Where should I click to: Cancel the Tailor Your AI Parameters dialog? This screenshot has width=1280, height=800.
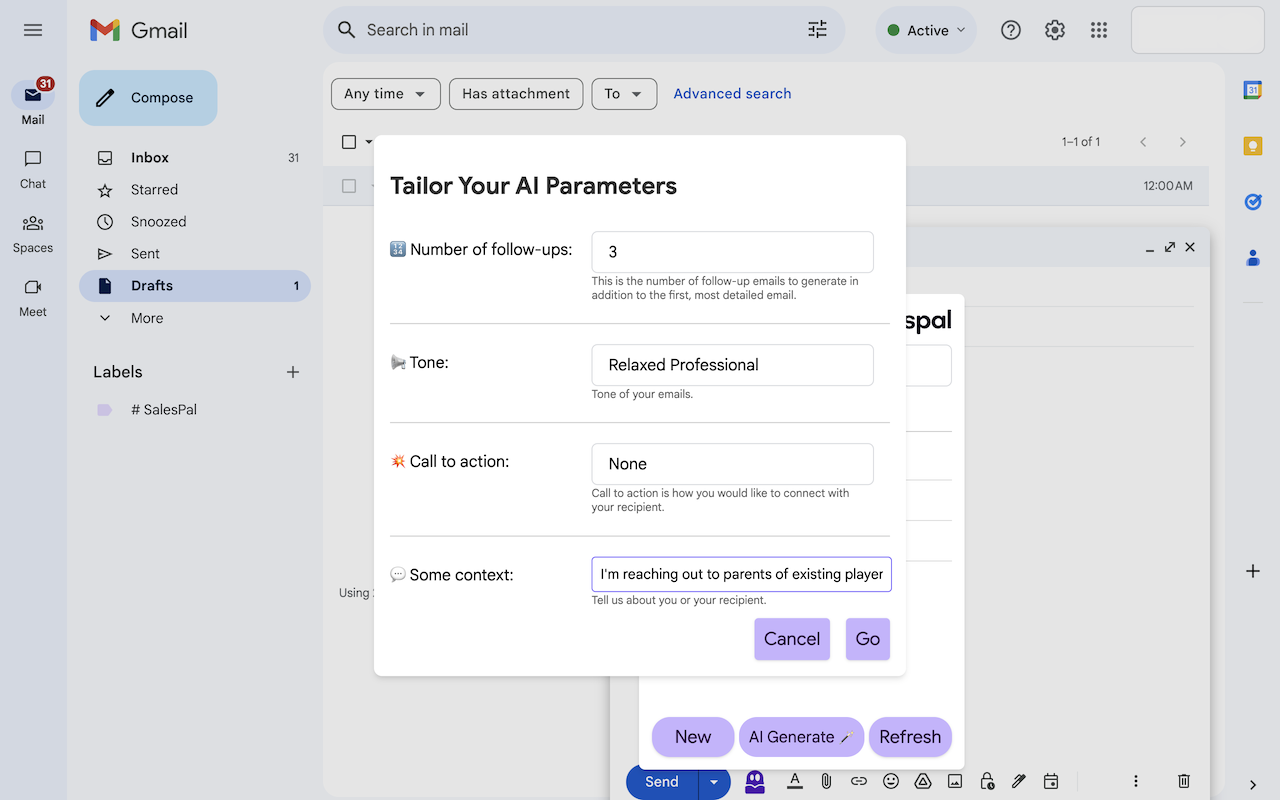coord(792,639)
